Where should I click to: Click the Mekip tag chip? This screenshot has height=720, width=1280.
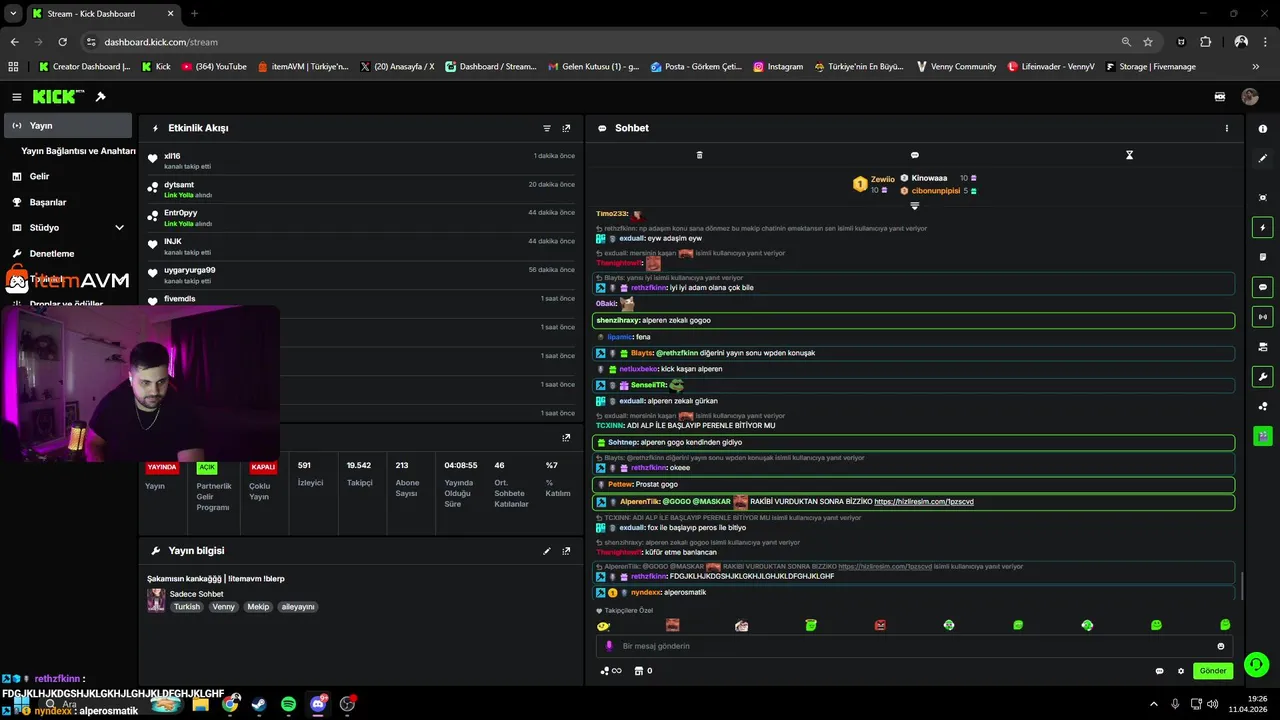pos(258,607)
